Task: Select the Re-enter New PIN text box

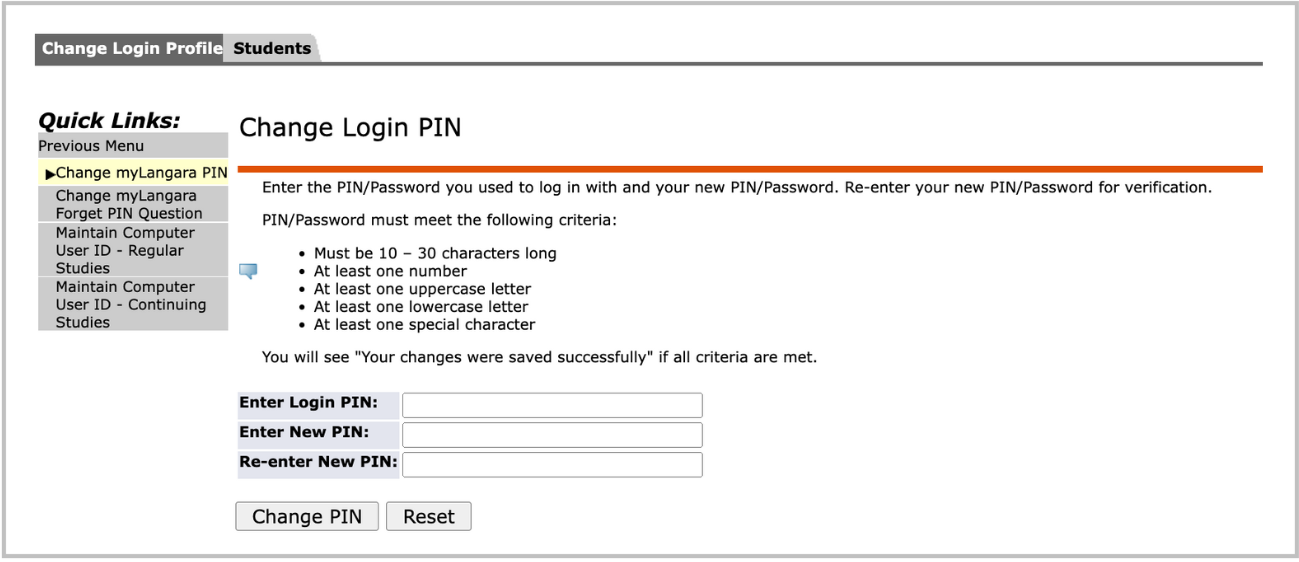Action: coord(552,465)
